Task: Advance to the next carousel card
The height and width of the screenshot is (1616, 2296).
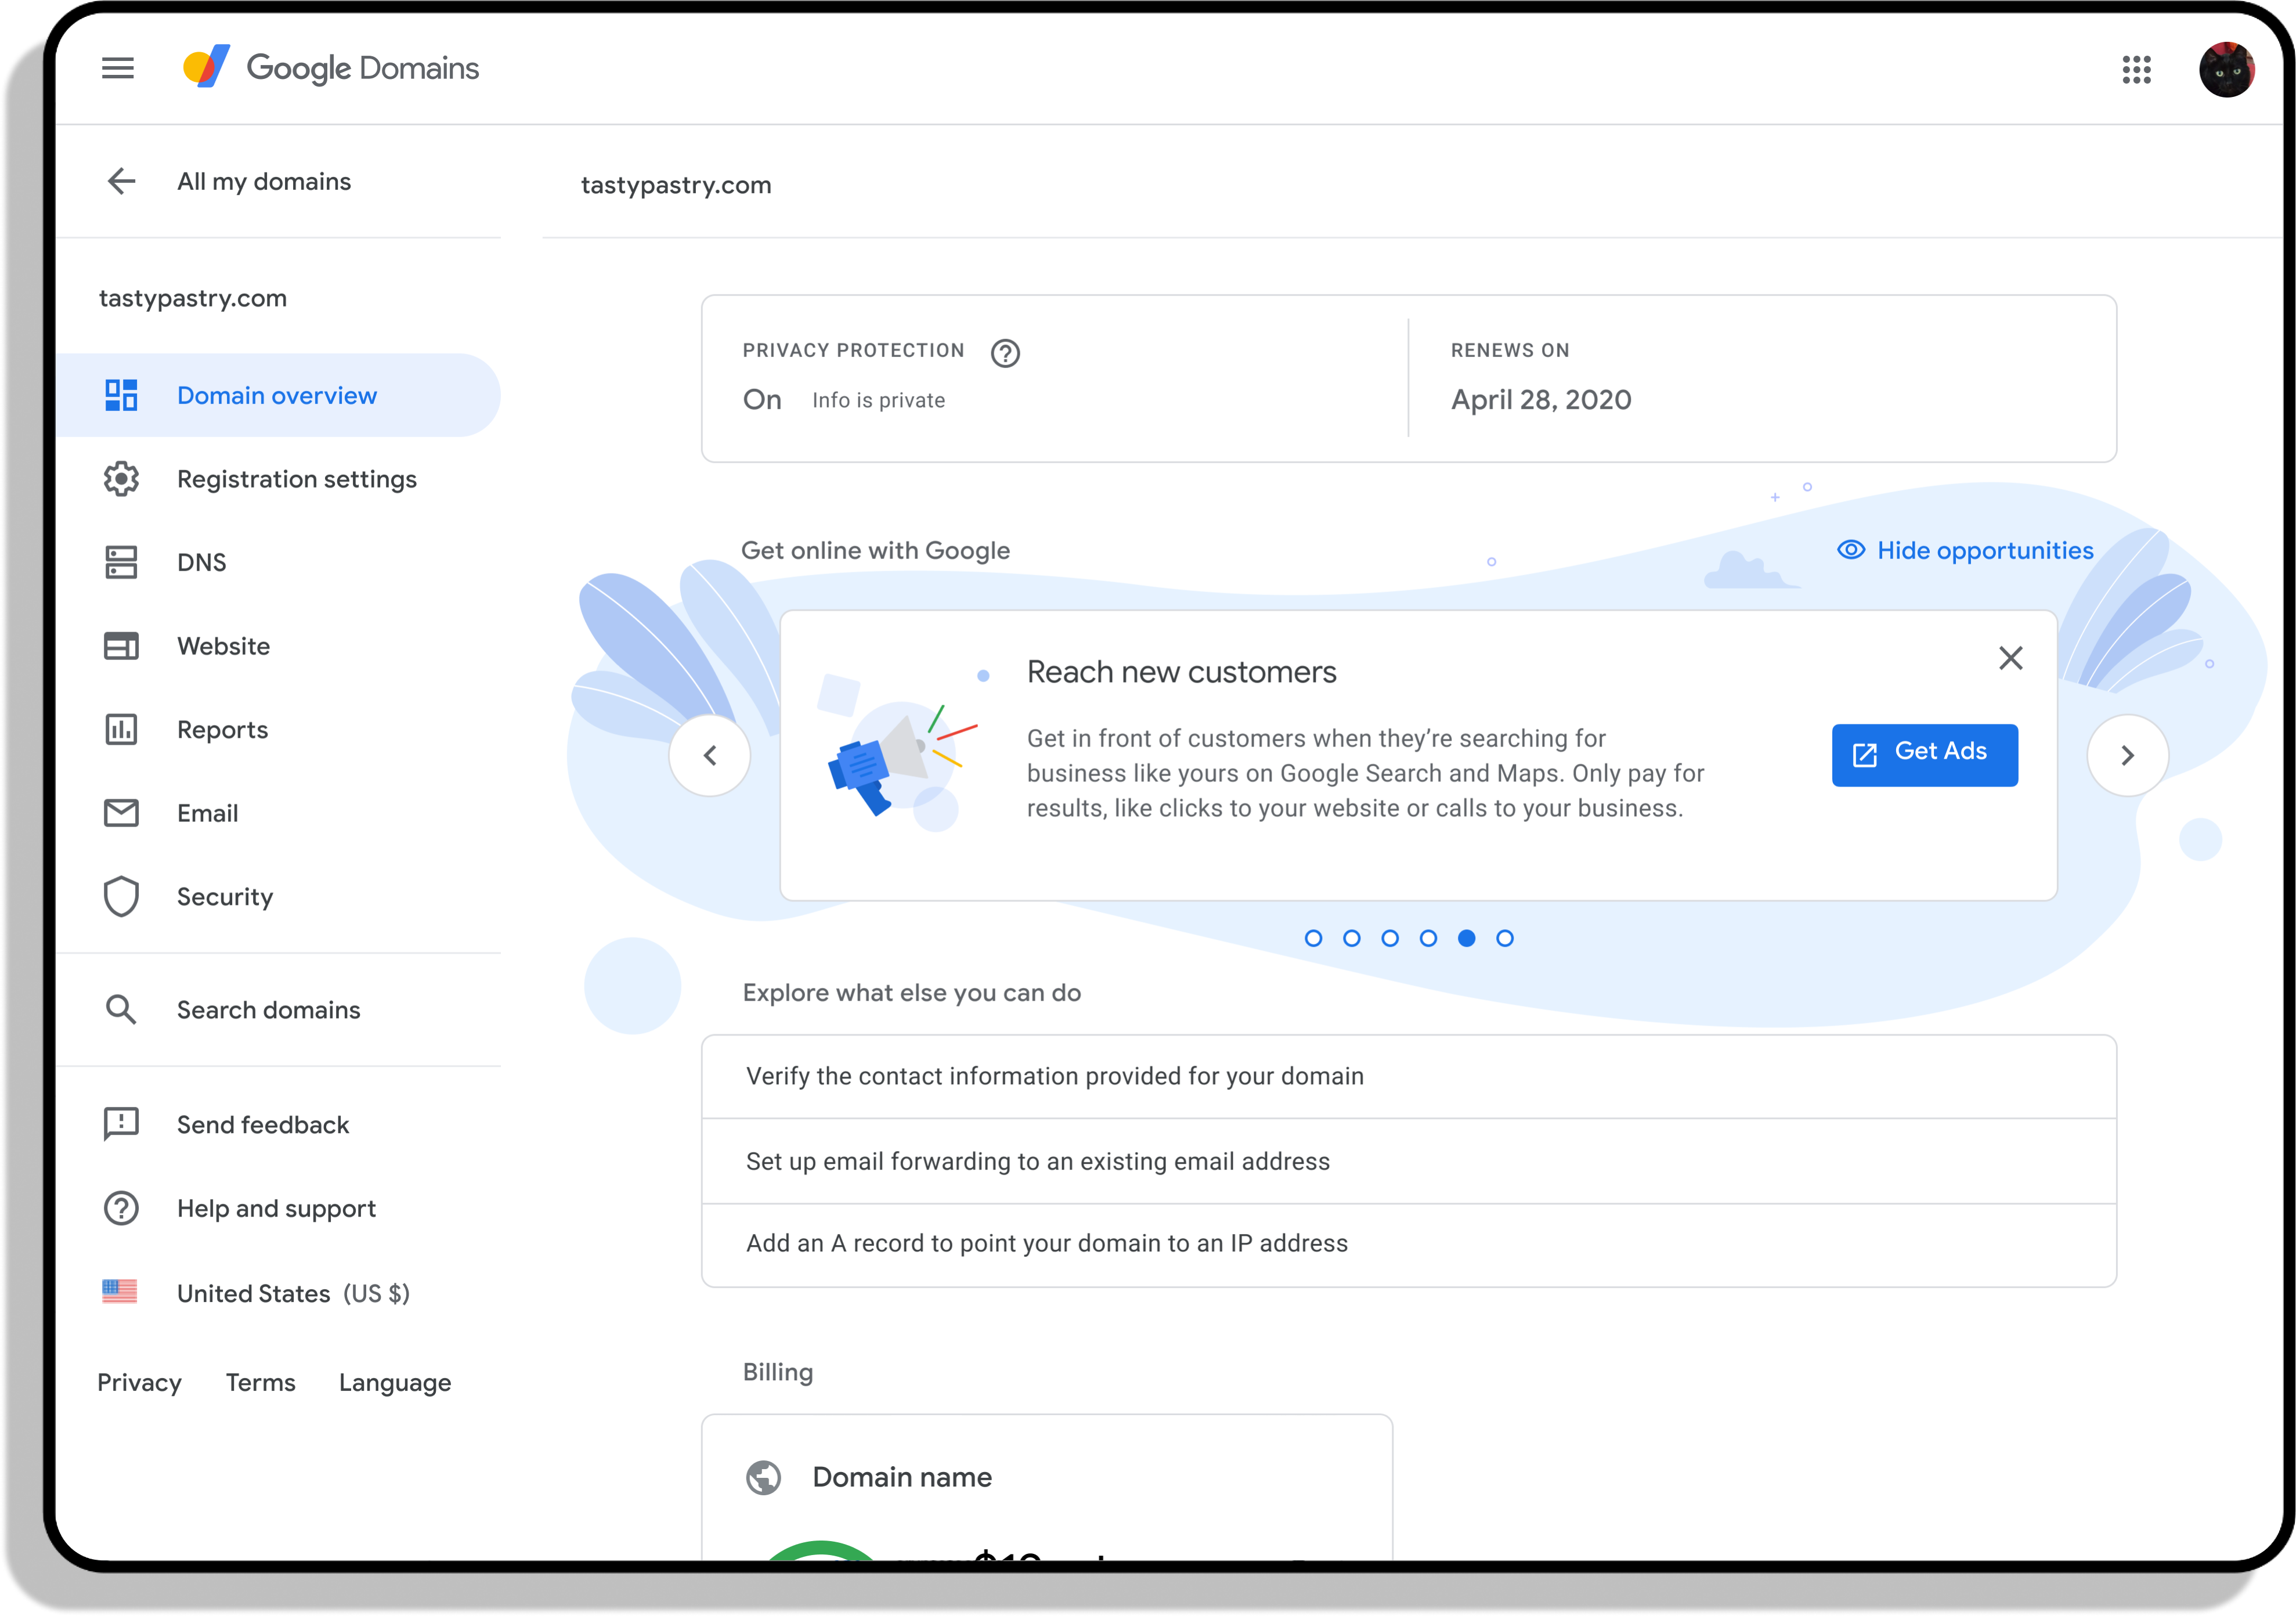Action: [2128, 755]
